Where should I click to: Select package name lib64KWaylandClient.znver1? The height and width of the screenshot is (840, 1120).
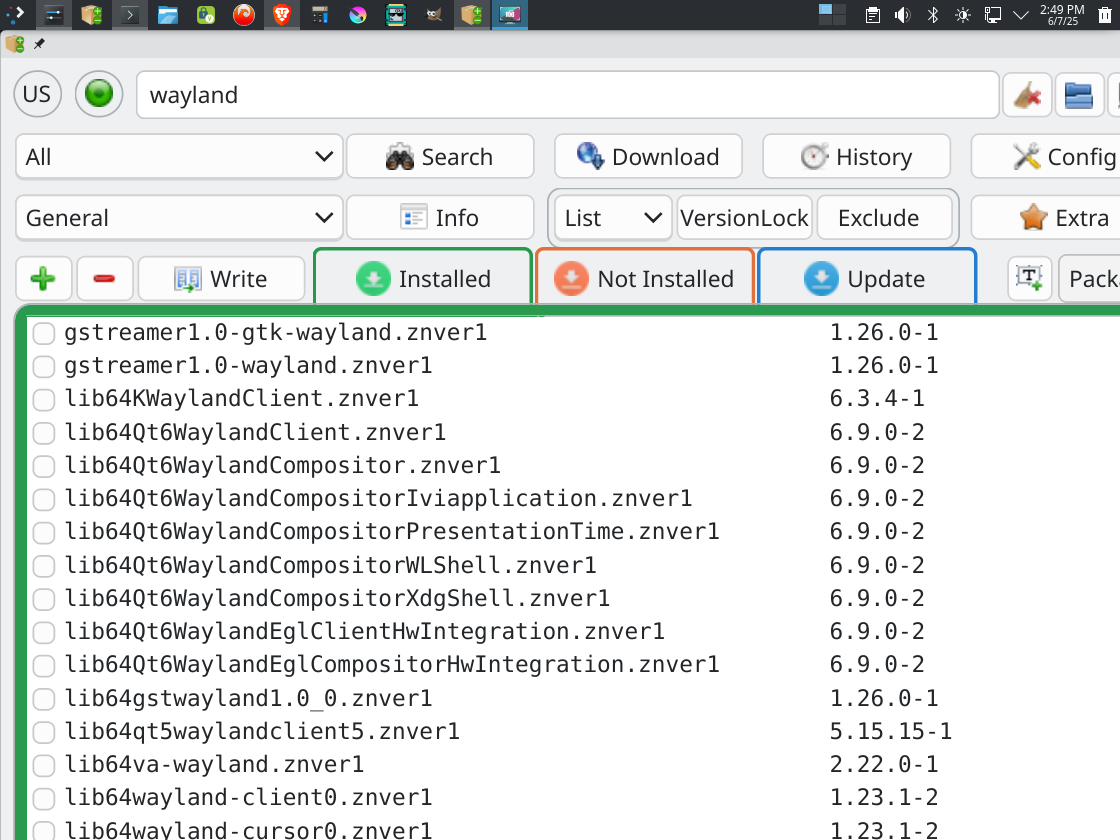click(x=241, y=399)
